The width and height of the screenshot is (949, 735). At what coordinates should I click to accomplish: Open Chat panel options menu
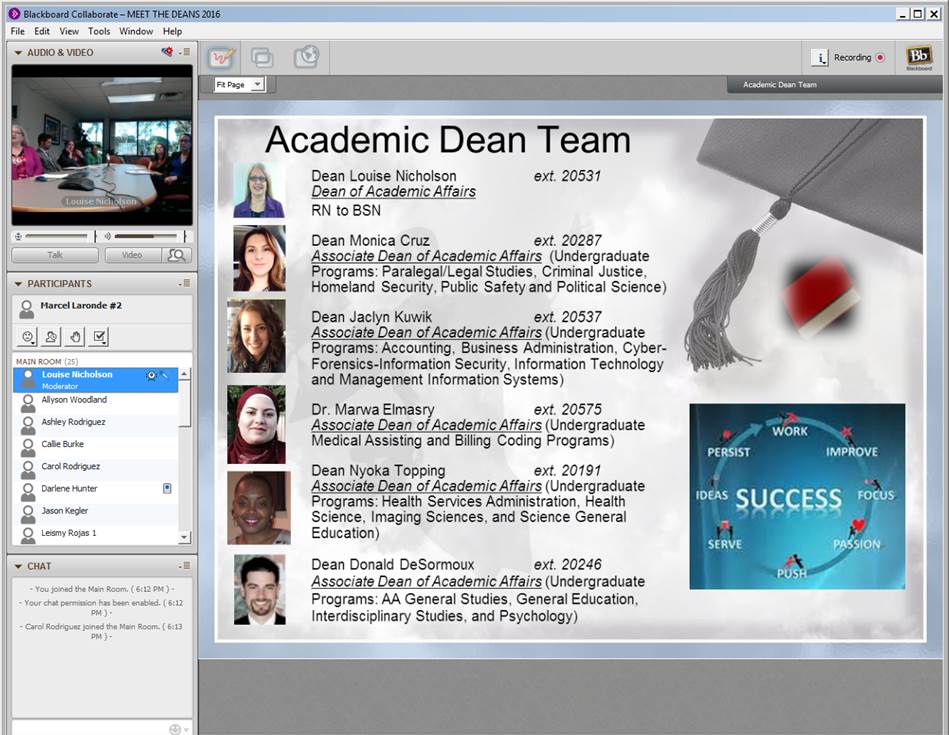pyautogui.click(x=185, y=565)
